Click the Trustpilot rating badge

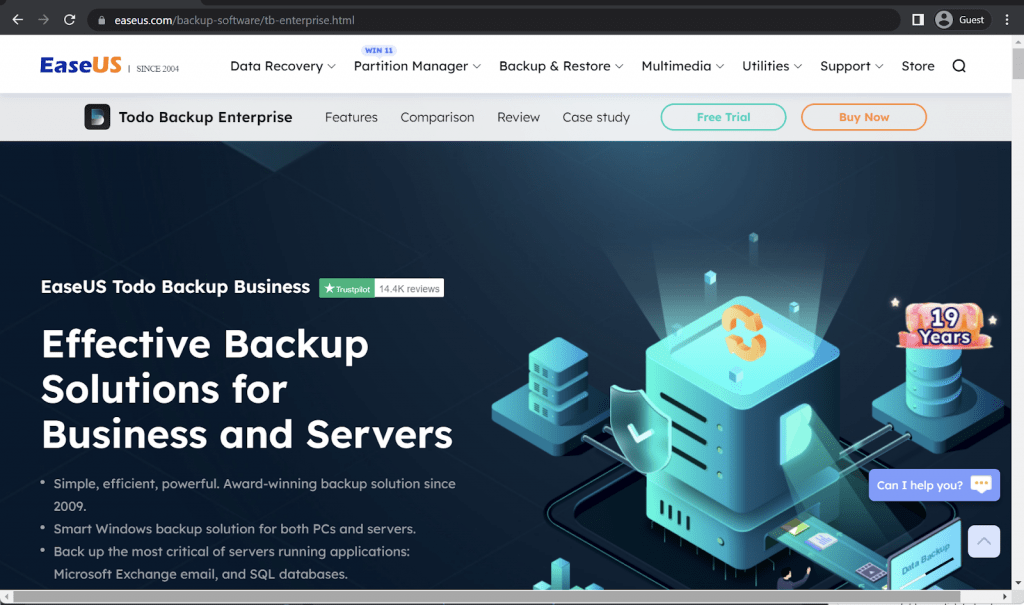[x=381, y=288]
